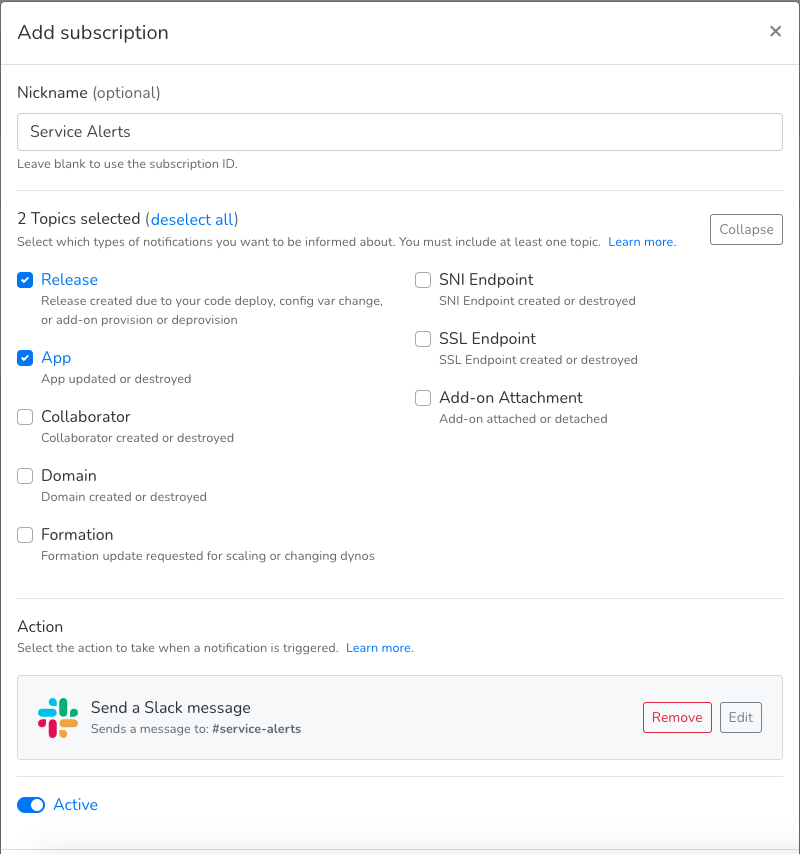Edit the Slack message action
Image resolution: width=800 pixels, height=854 pixels.
(x=741, y=717)
